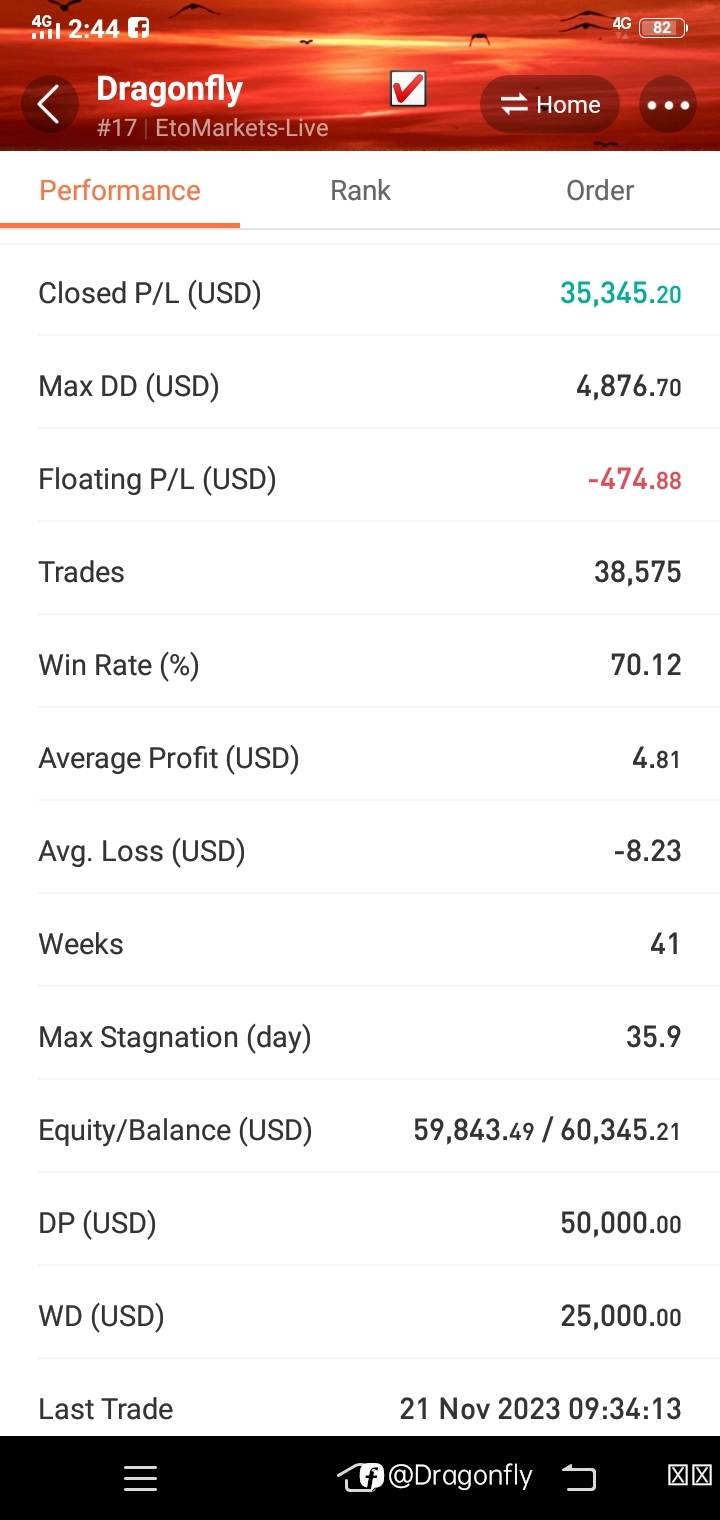Switch to the Performance tab
The width and height of the screenshot is (720, 1520).
[x=120, y=190]
